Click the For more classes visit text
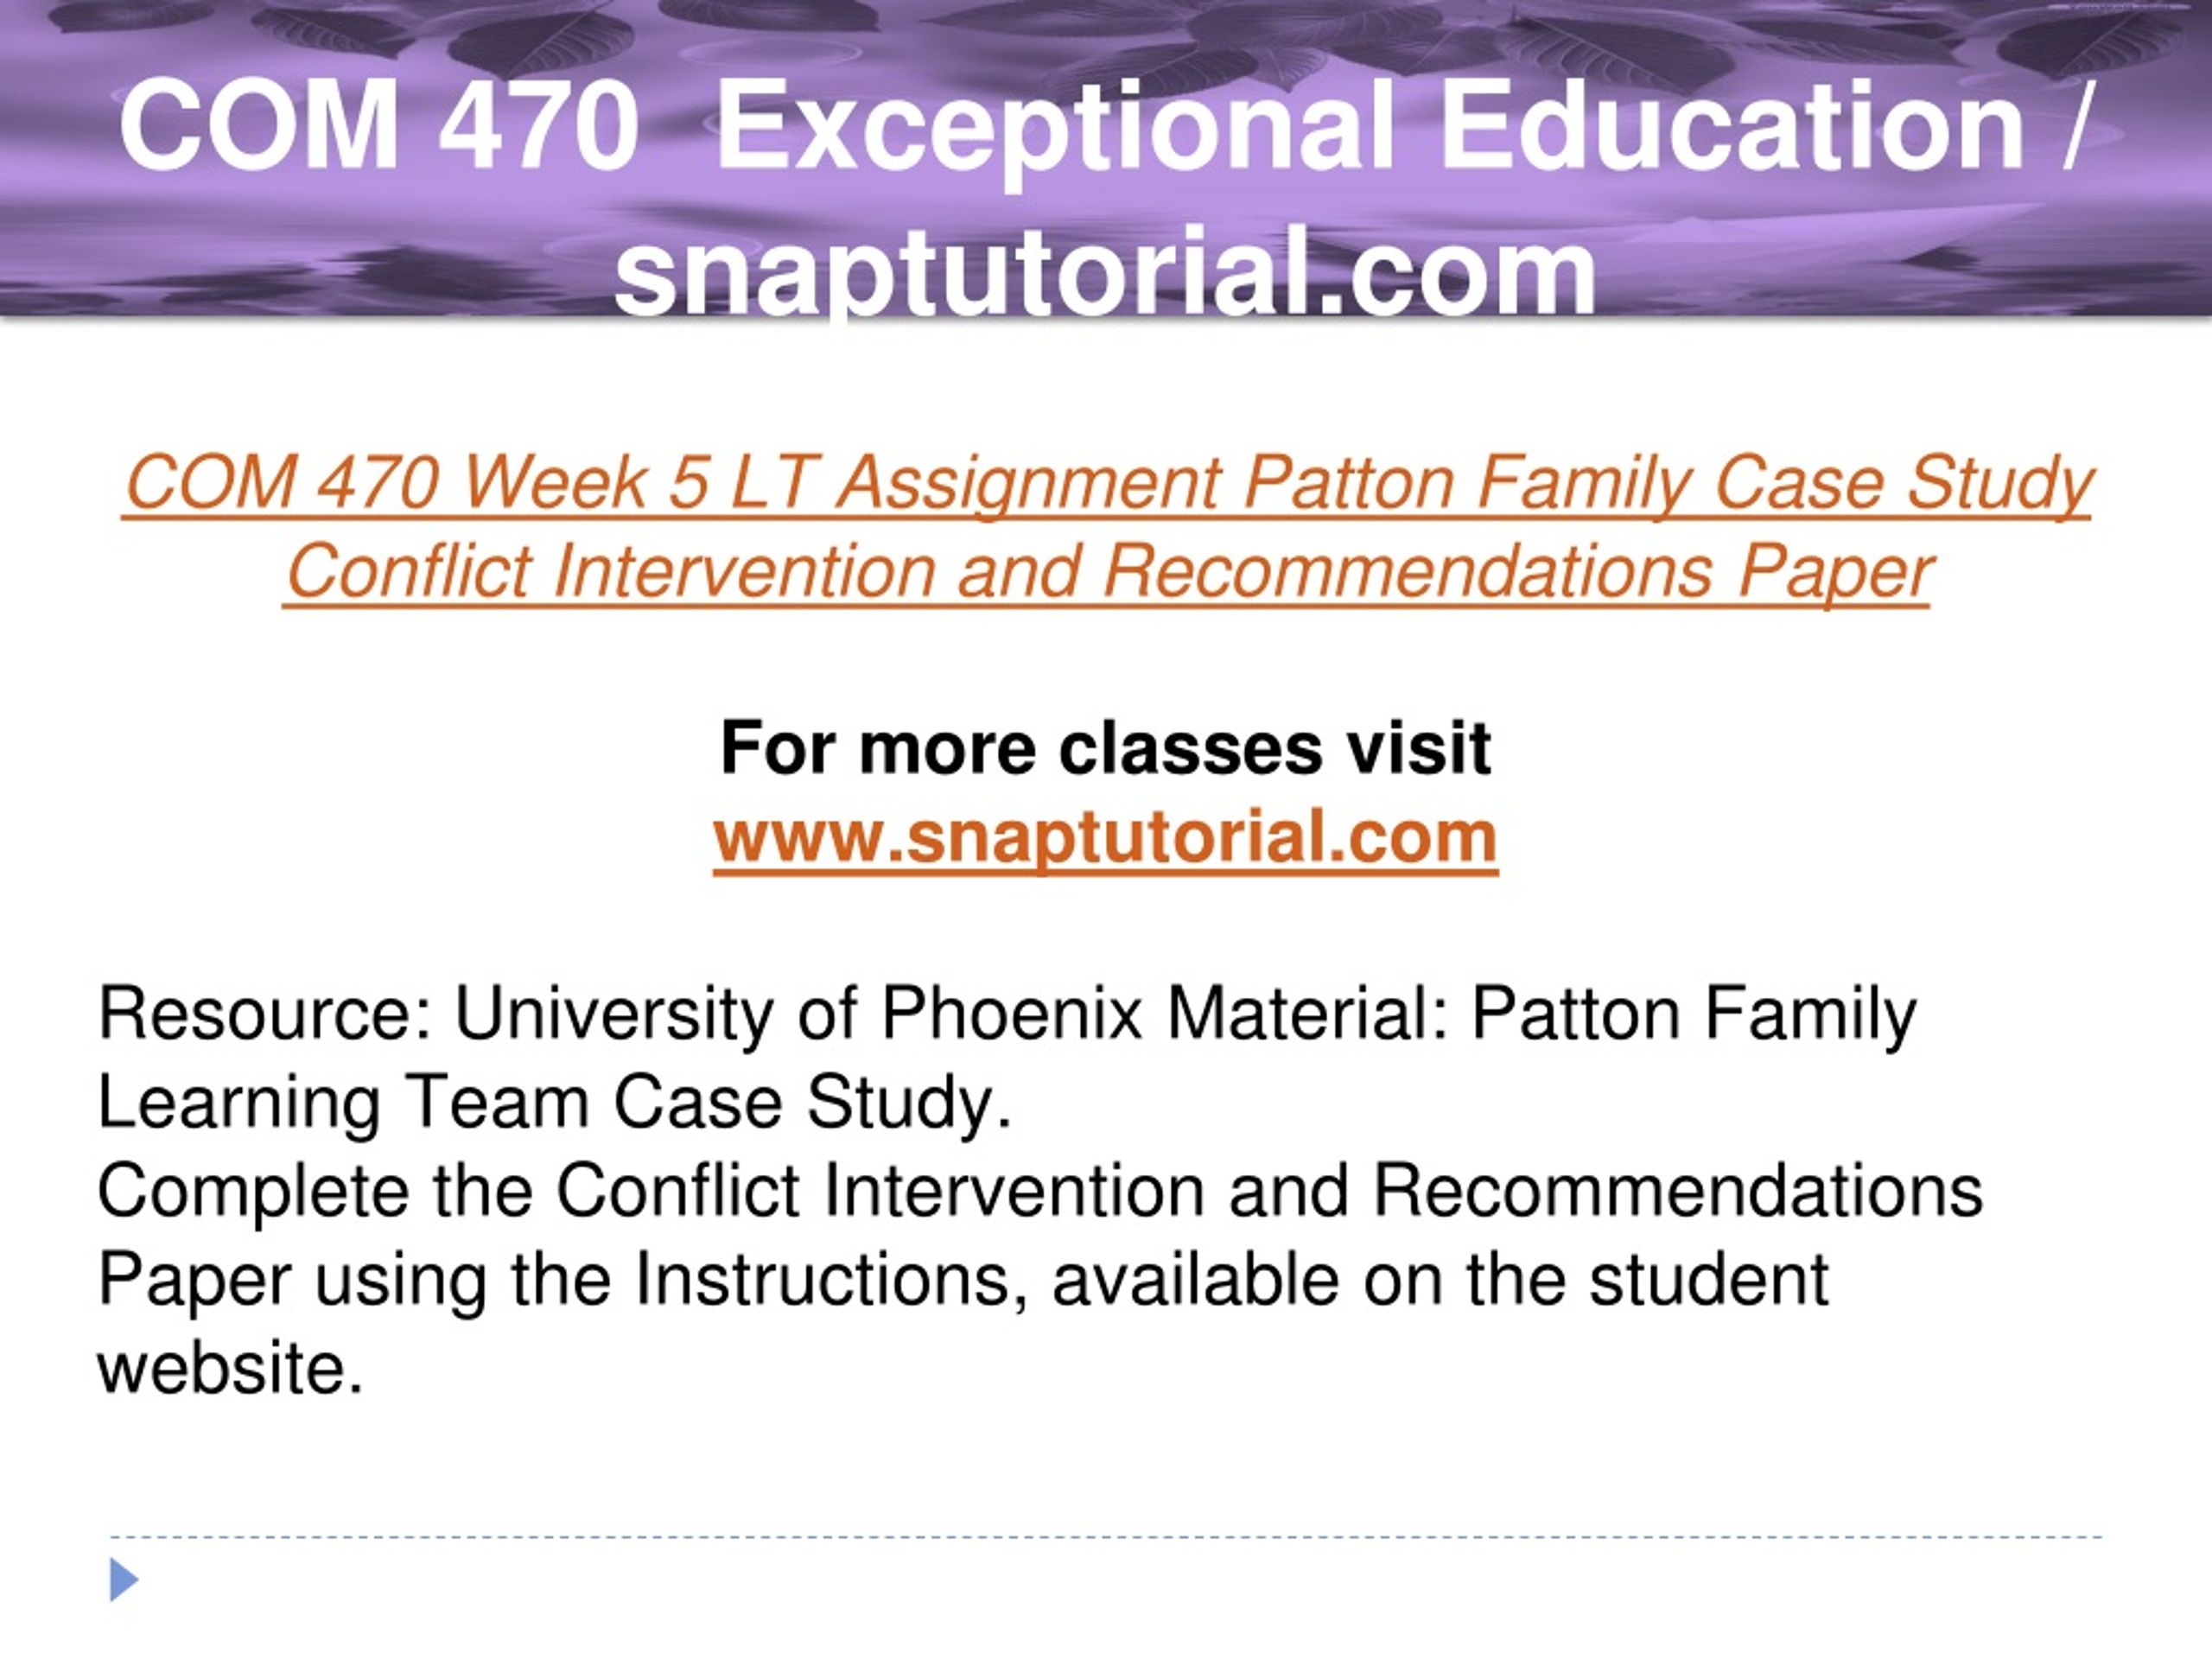2212x1659 pixels. [x=1105, y=747]
